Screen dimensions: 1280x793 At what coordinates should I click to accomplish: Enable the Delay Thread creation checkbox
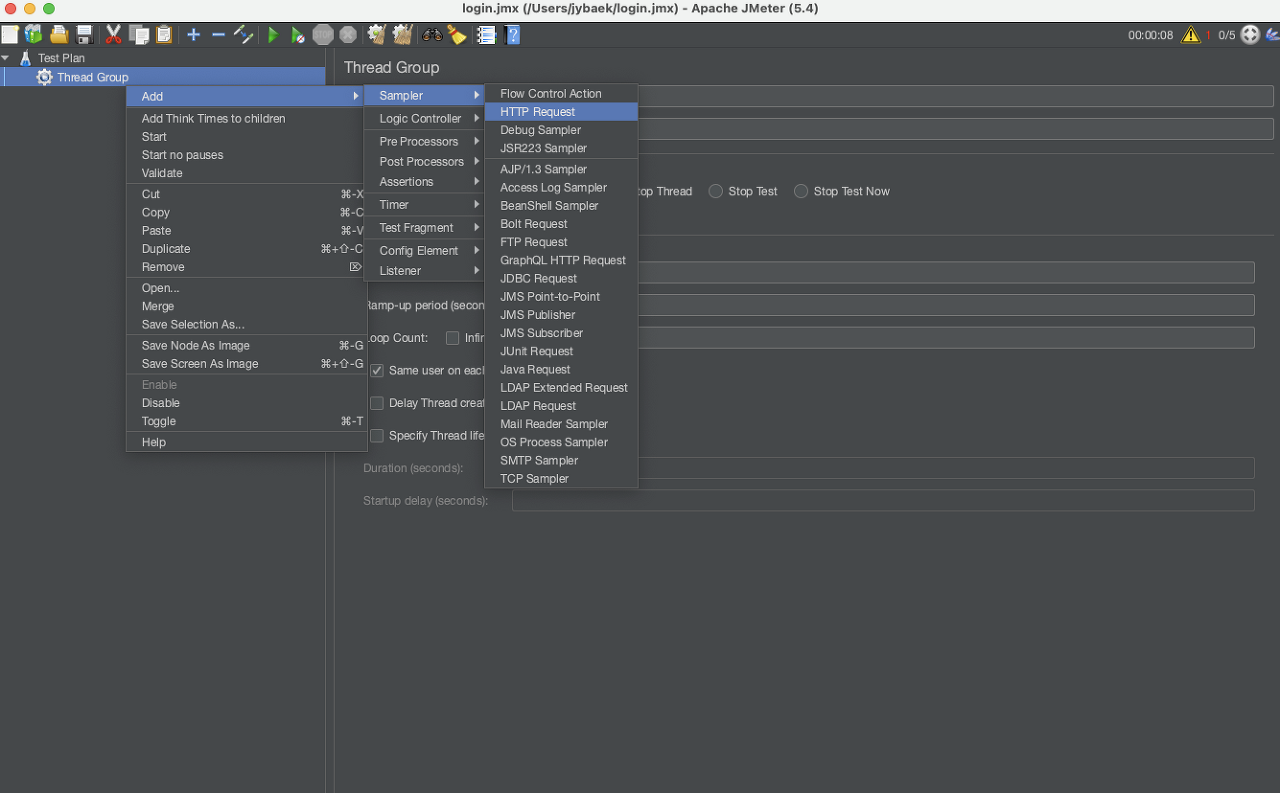(377, 403)
